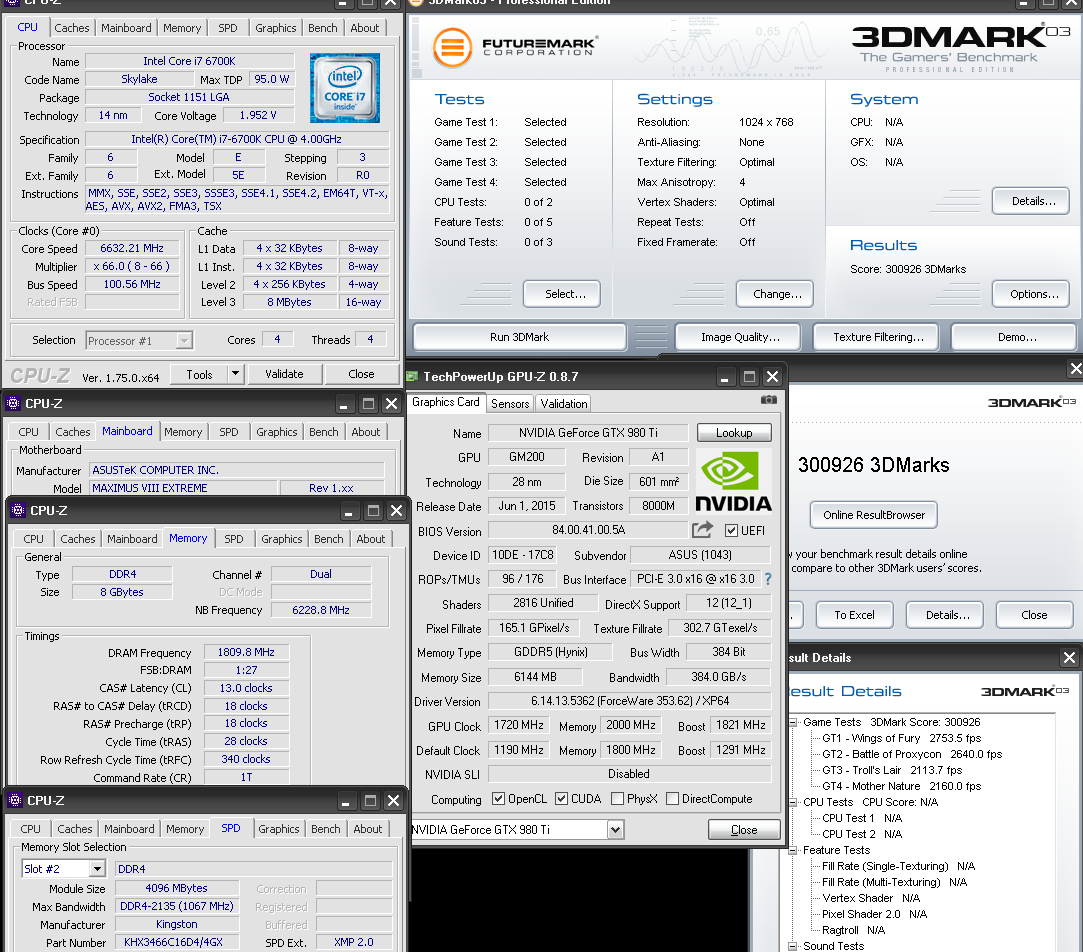Open the Bench tab in the top CPU-Z window
Viewport: 1083px width, 952px height.
323,28
